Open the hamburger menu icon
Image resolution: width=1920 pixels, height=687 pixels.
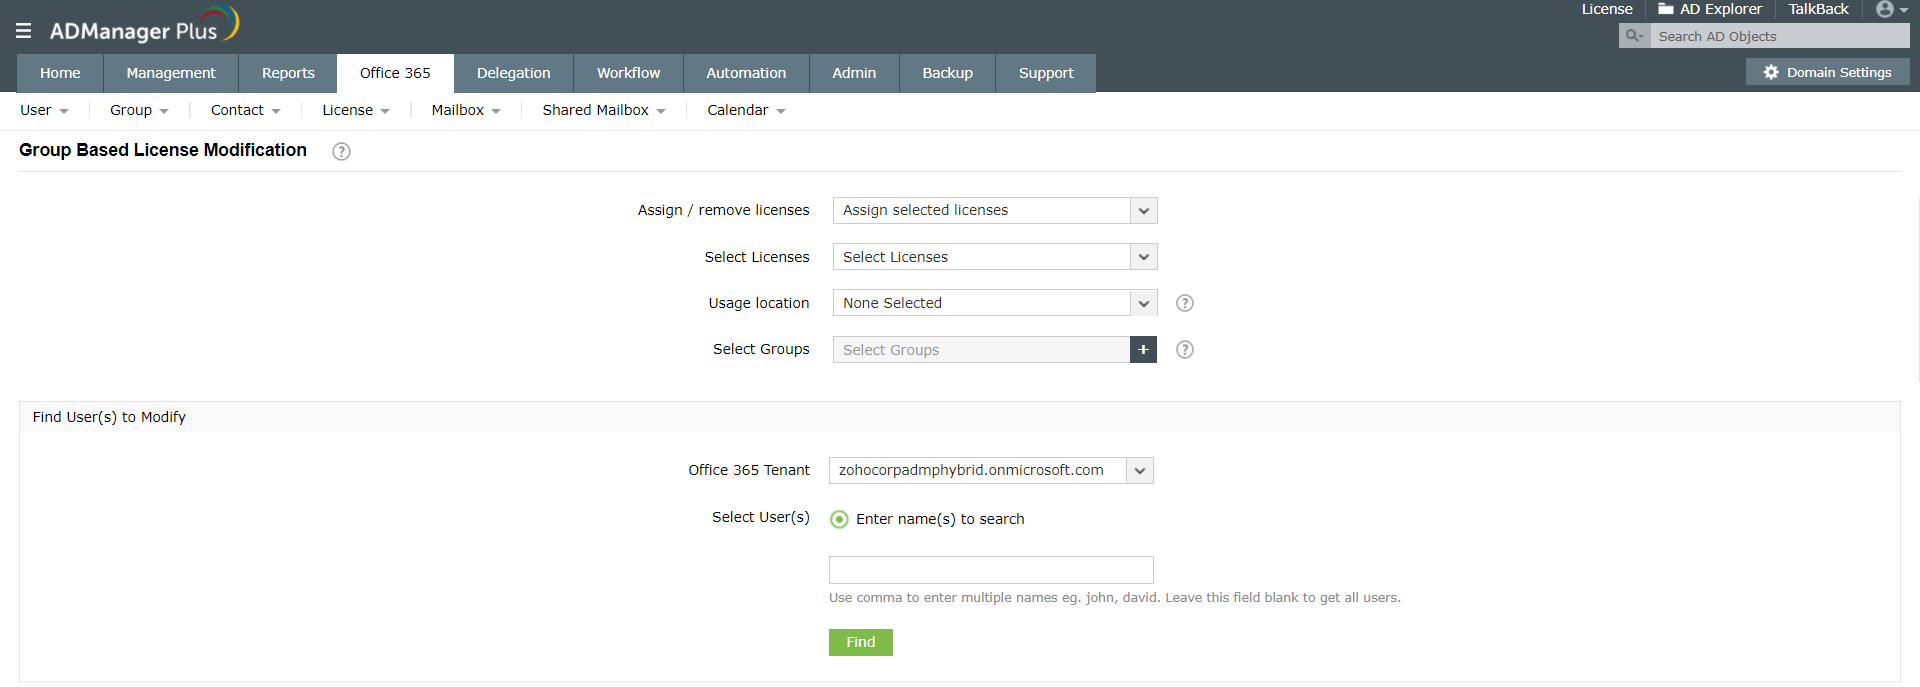[x=24, y=31]
